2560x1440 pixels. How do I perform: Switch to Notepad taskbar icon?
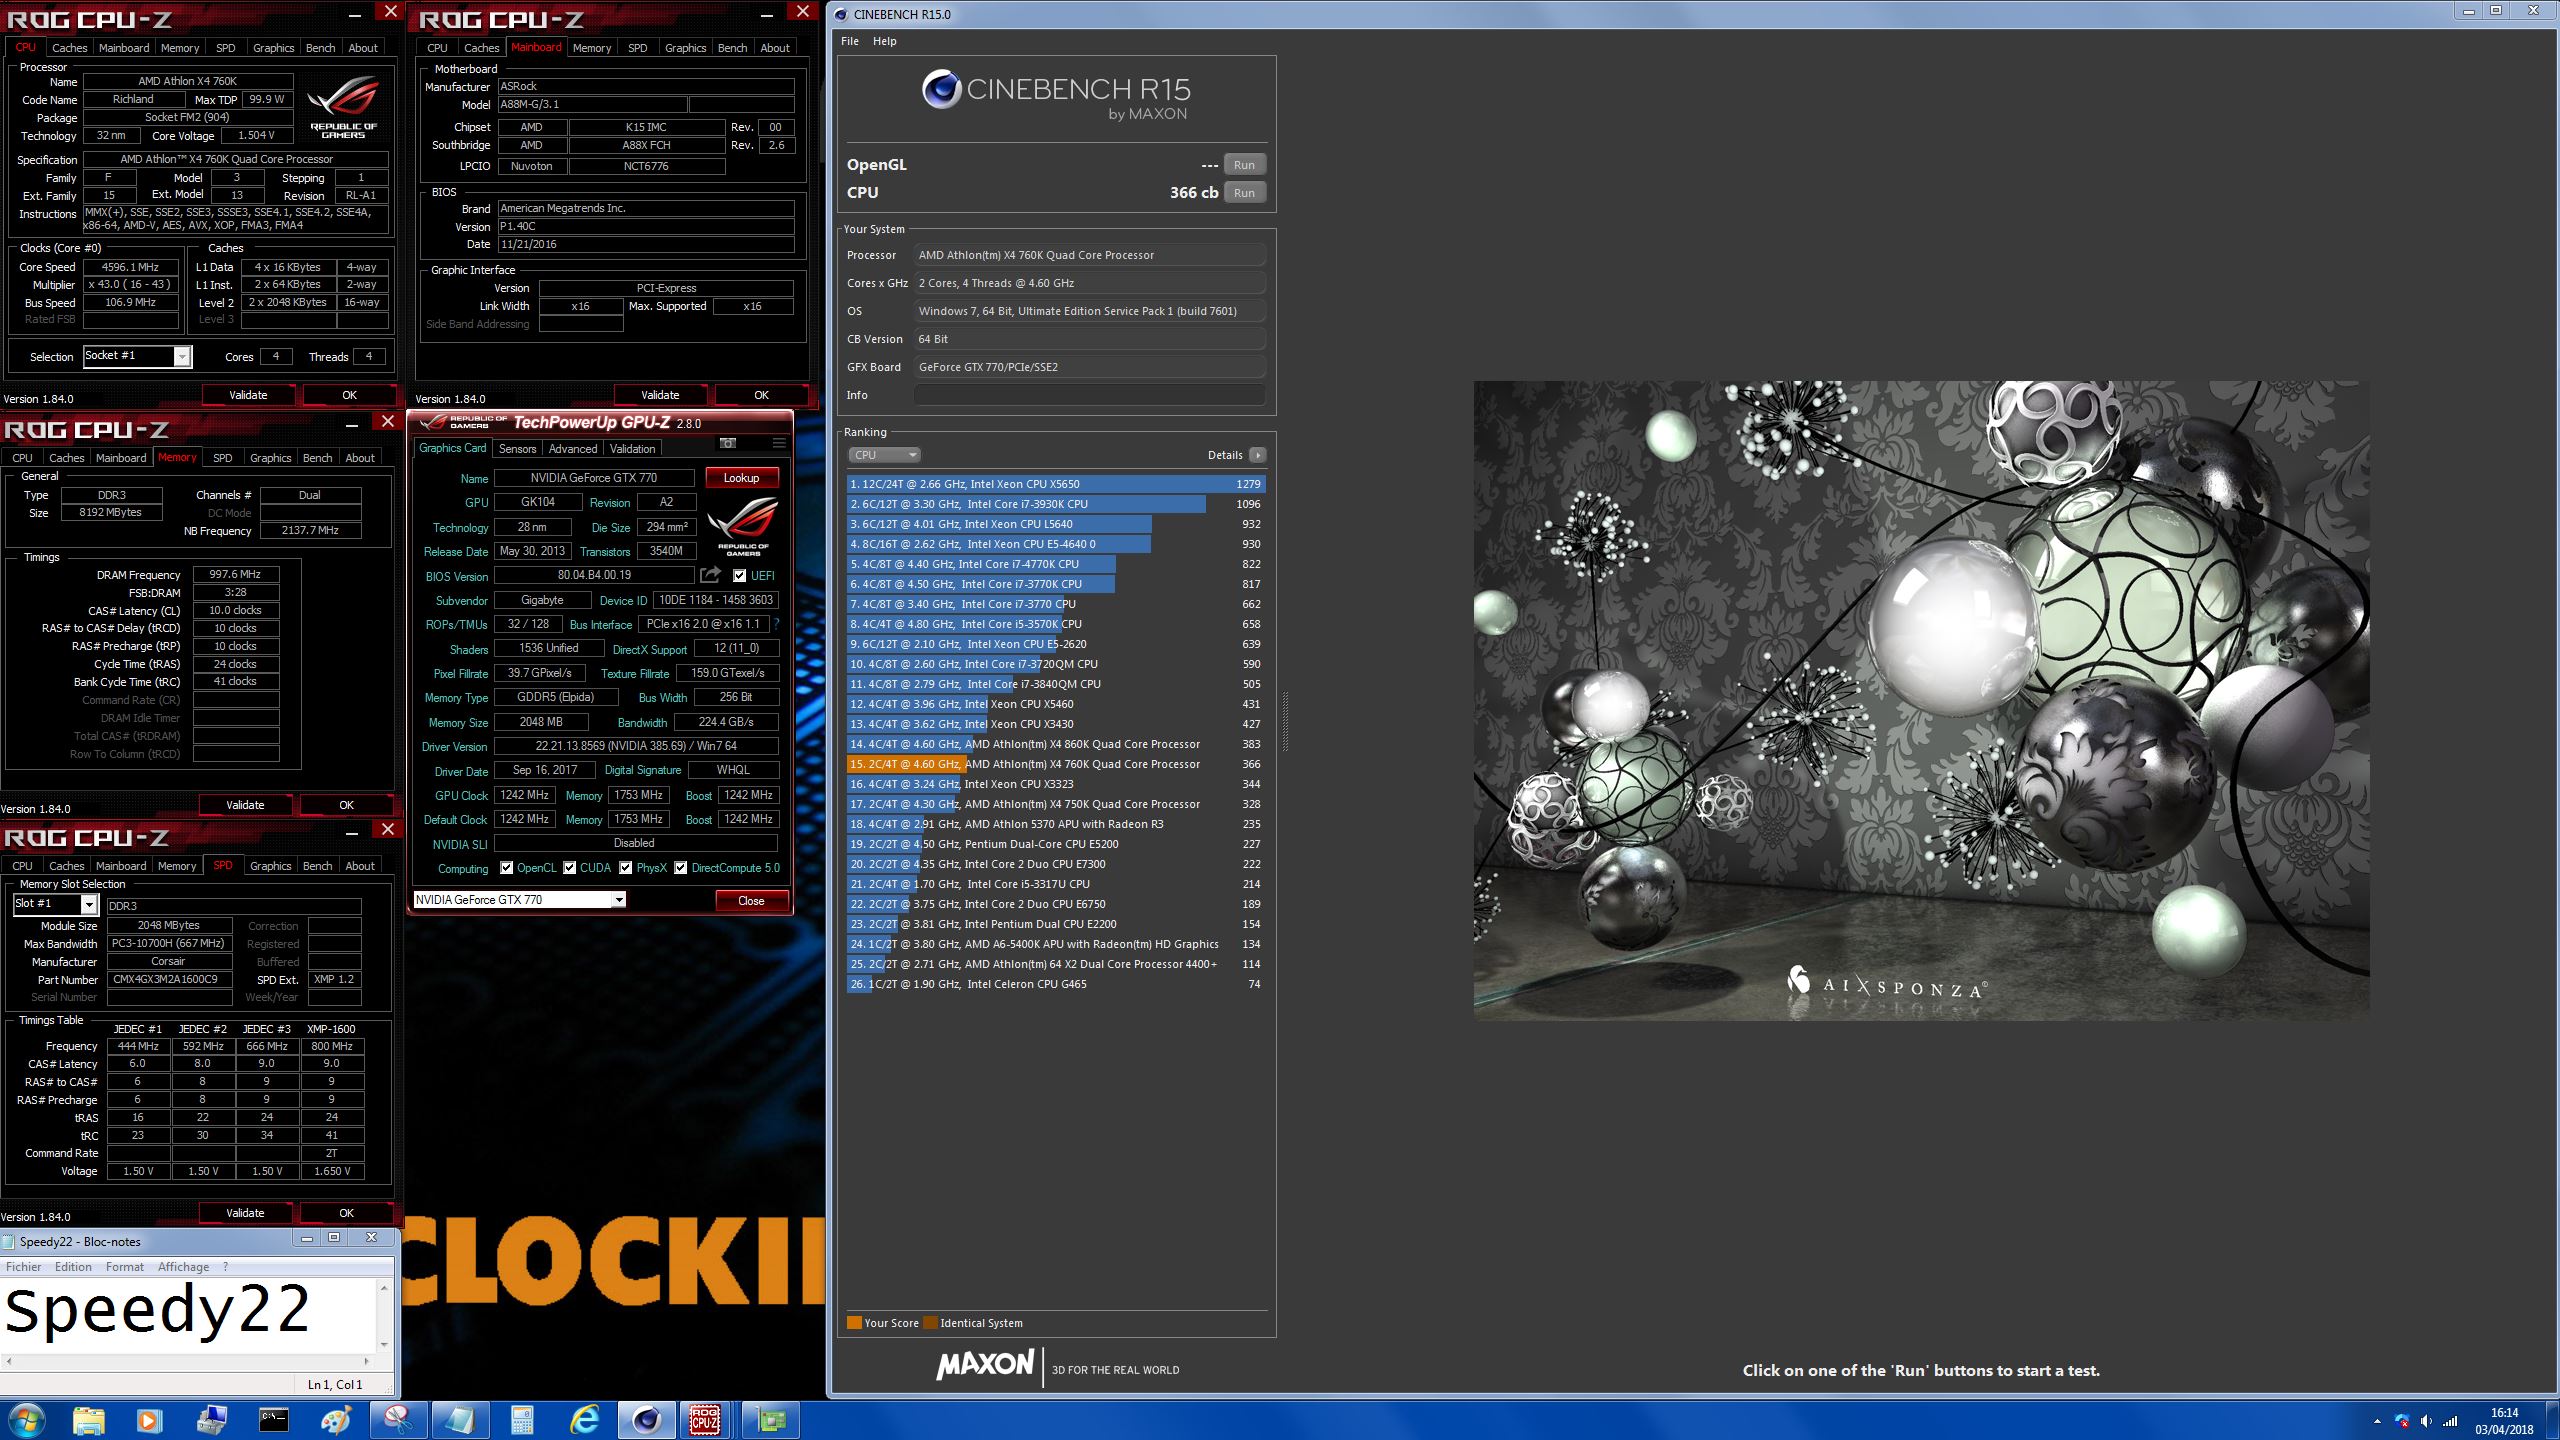click(460, 1420)
